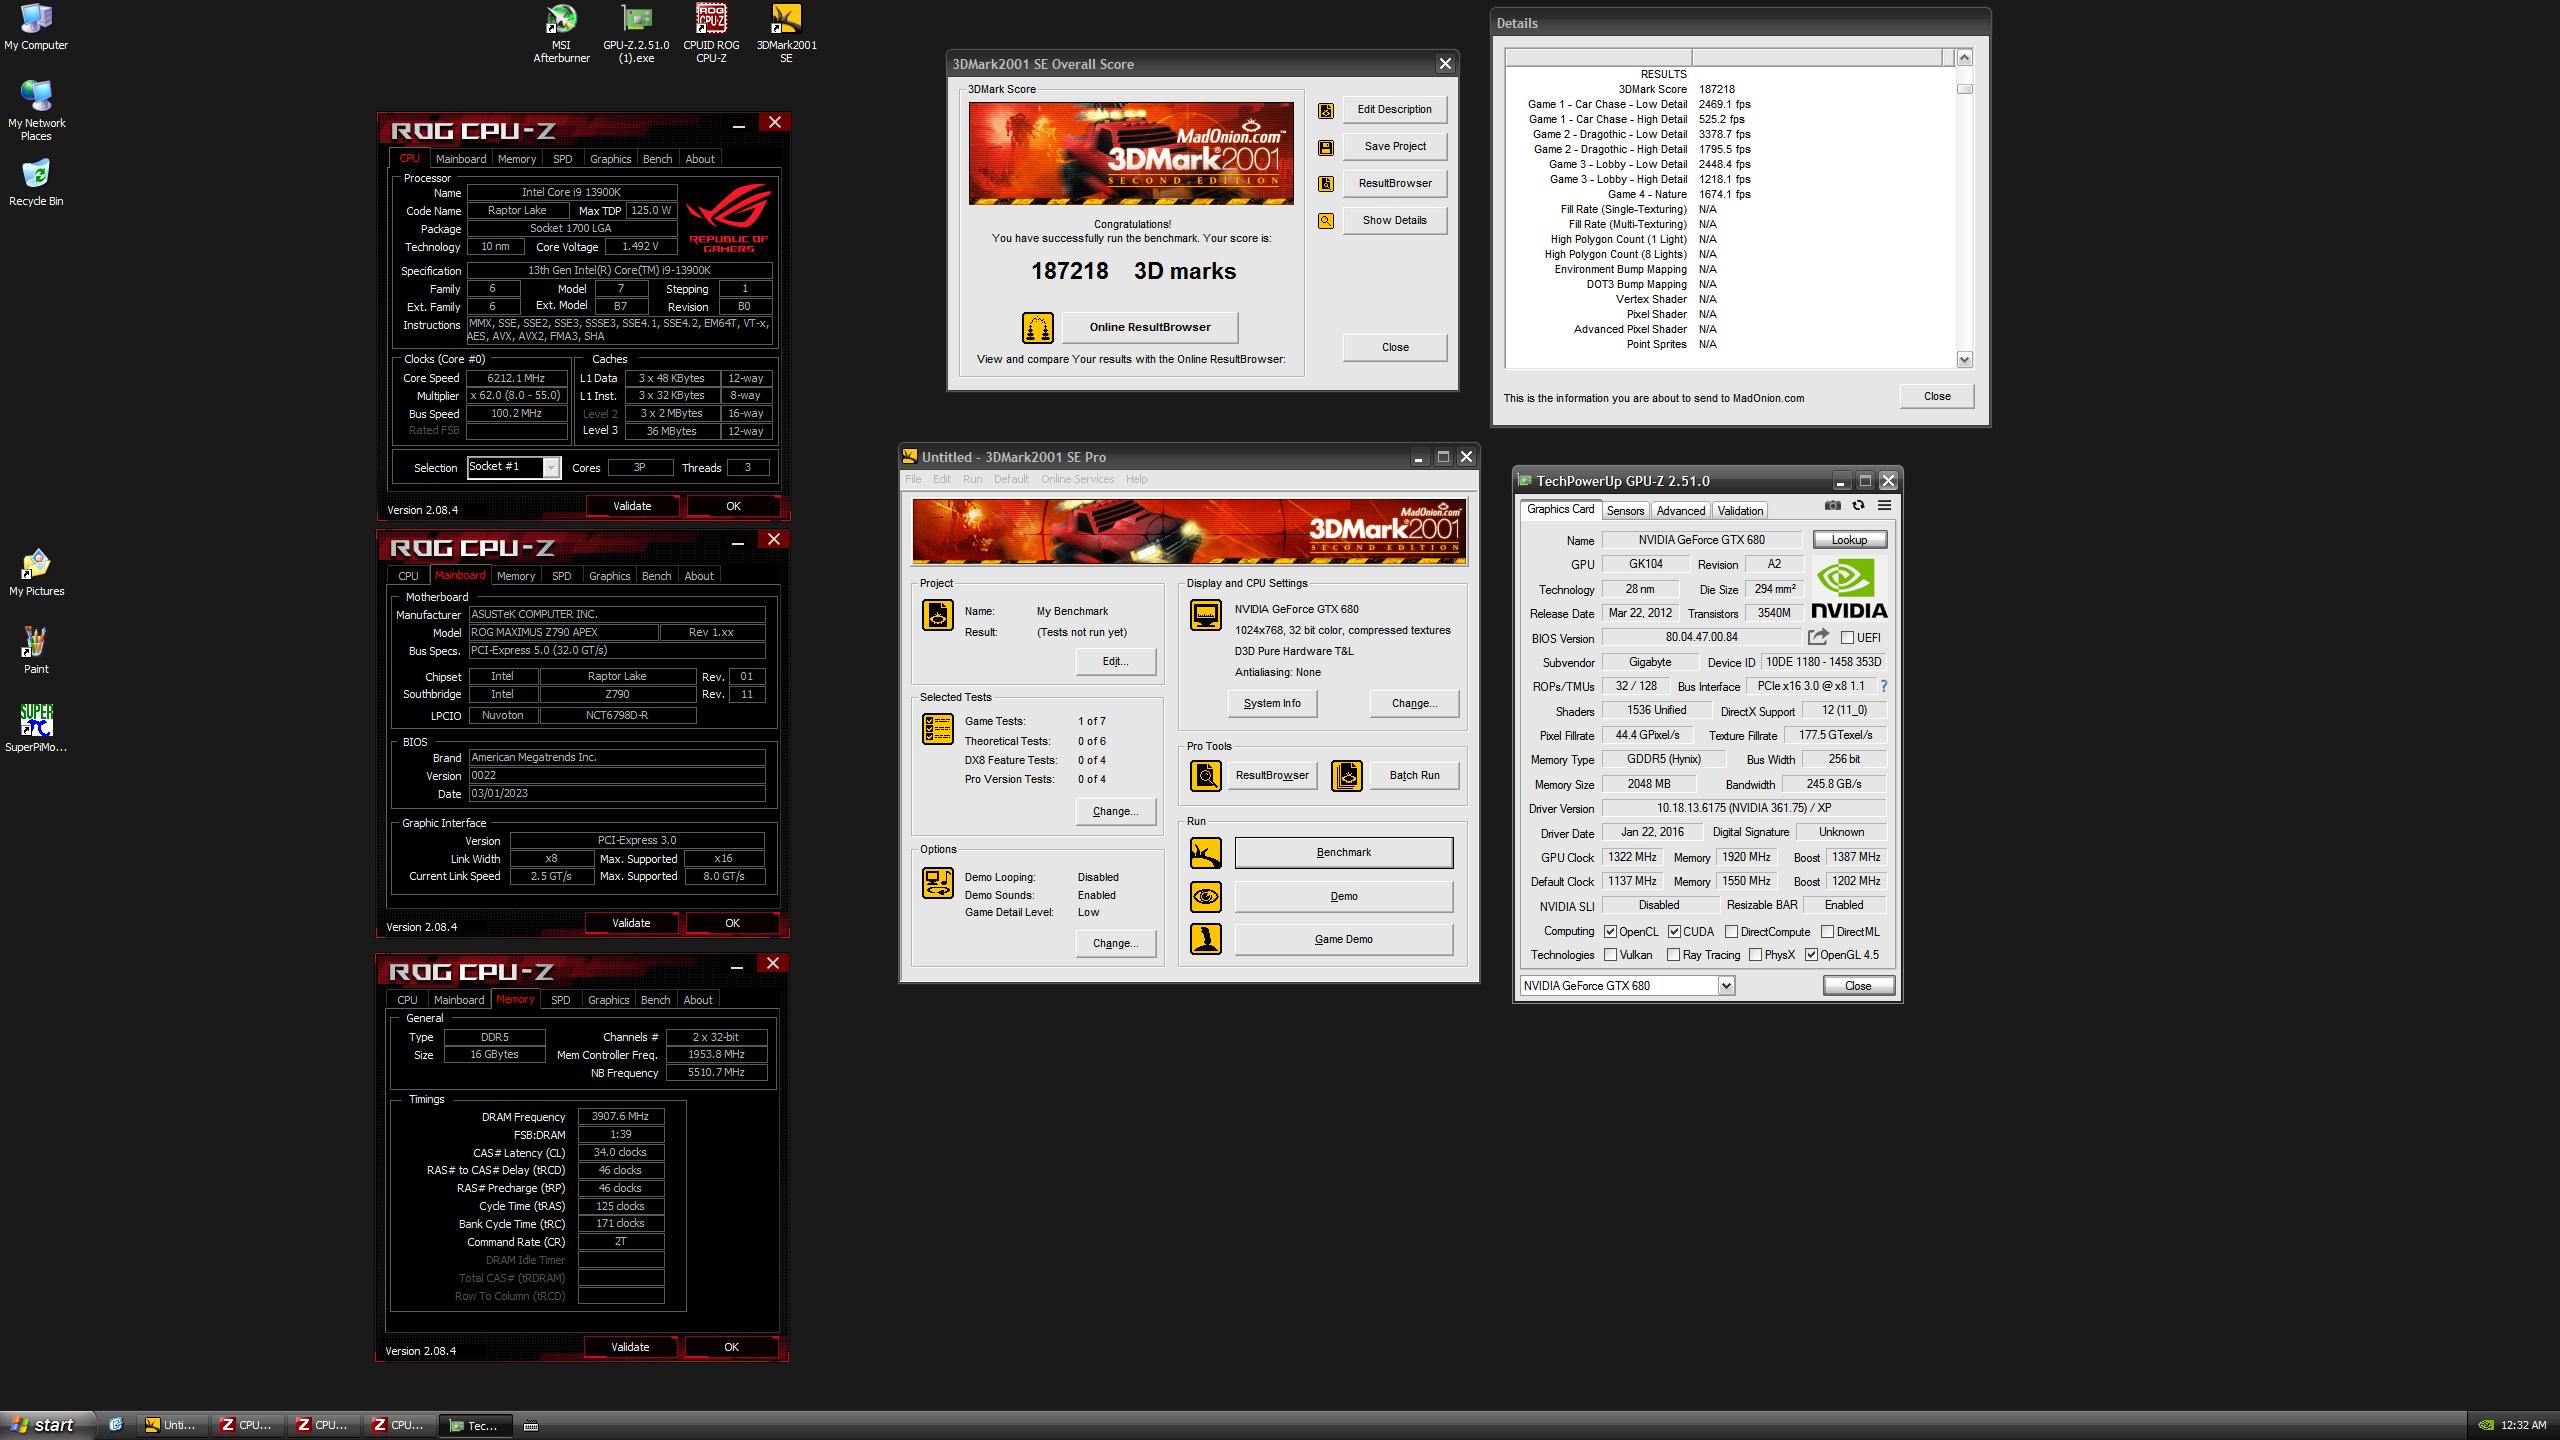Toggle the CUDA checkbox
The height and width of the screenshot is (1440, 2560).
click(1674, 932)
